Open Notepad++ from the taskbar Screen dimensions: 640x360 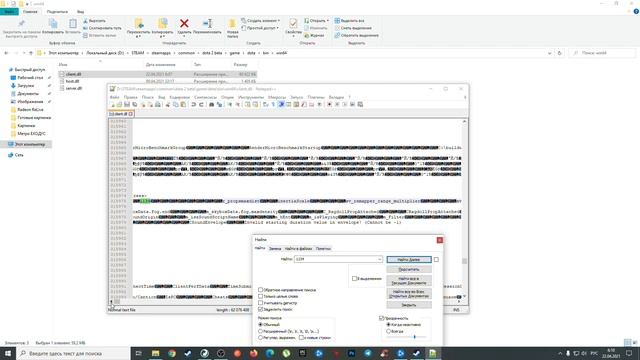tap(433, 353)
